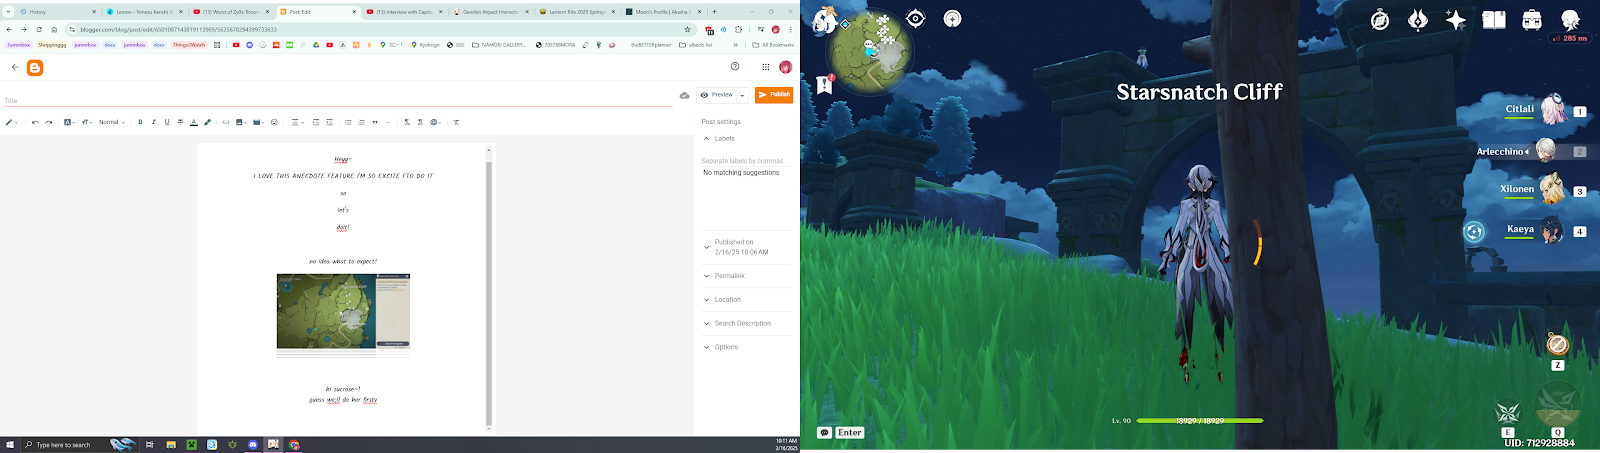
Task: Open the dropdown arrow beside Preview
Action: (x=742, y=95)
